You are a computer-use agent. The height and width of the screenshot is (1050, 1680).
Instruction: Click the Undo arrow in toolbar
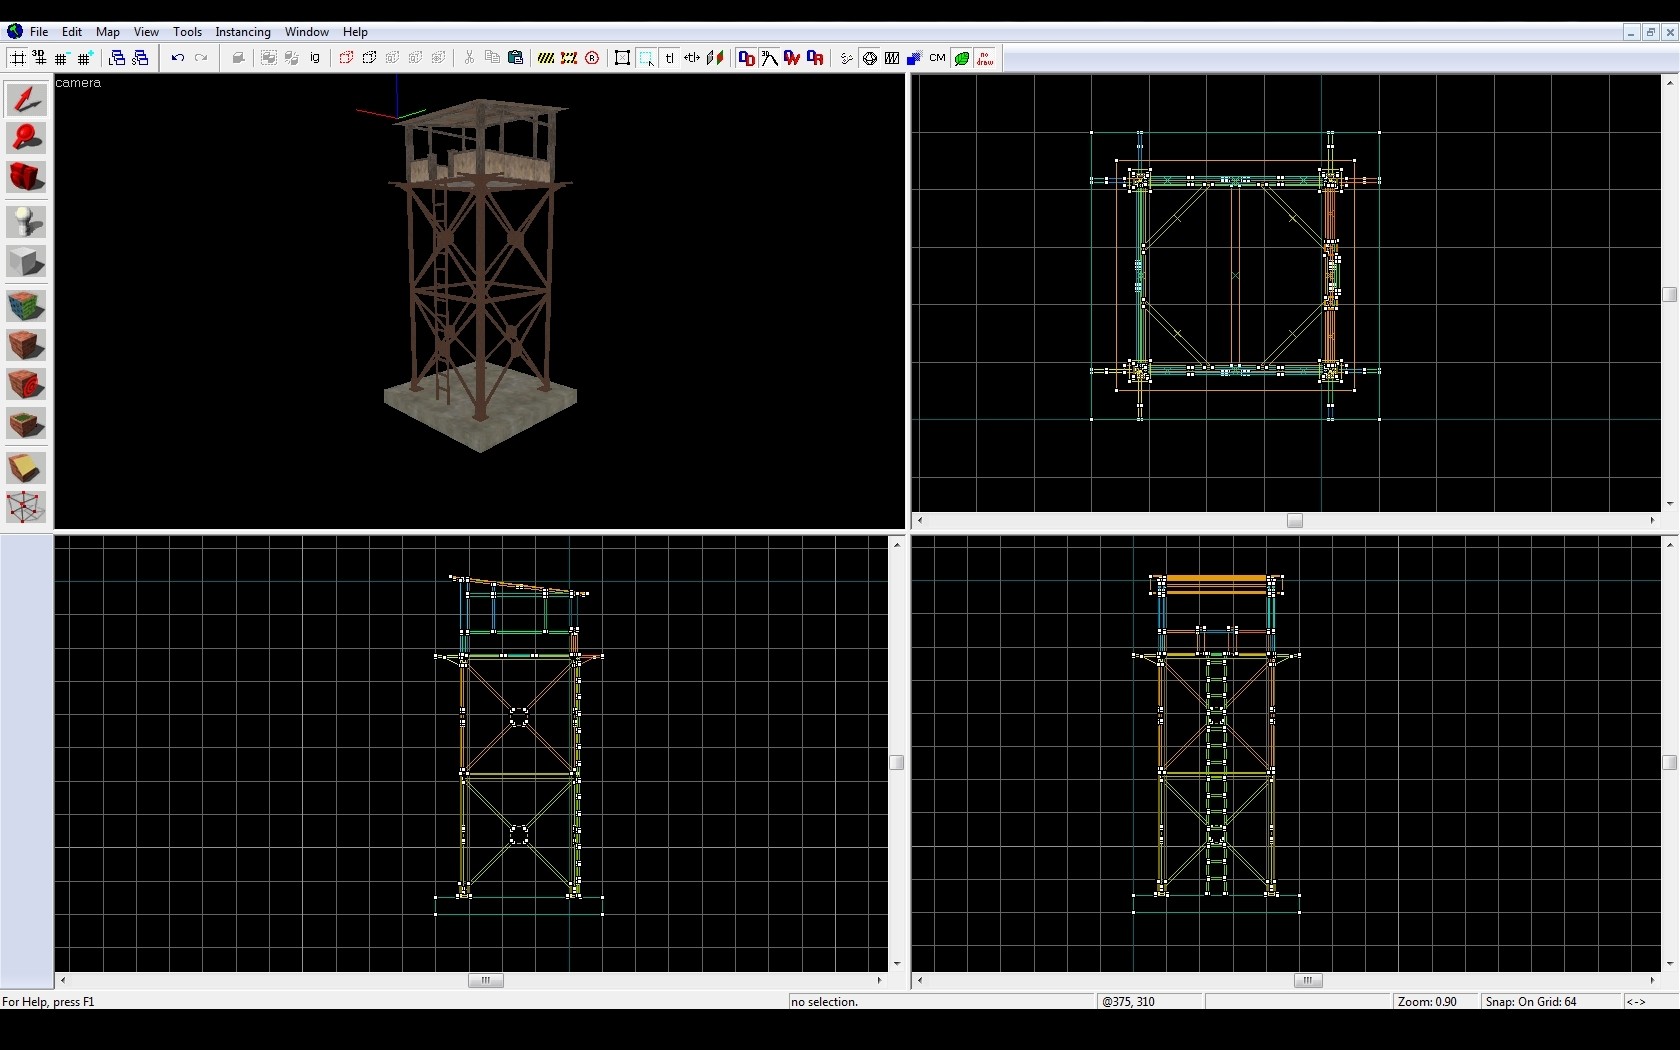(x=177, y=58)
